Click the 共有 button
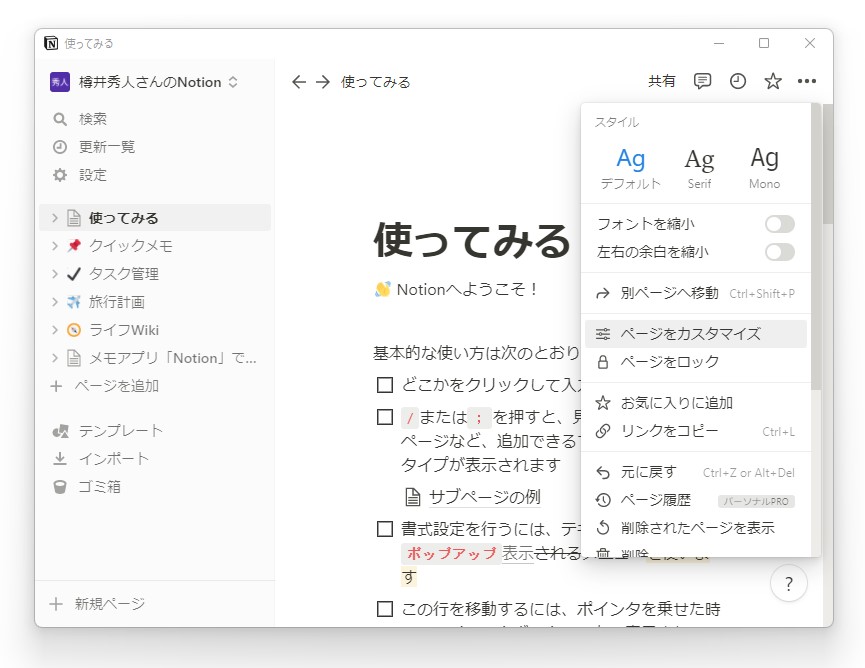 click(662, 81)
